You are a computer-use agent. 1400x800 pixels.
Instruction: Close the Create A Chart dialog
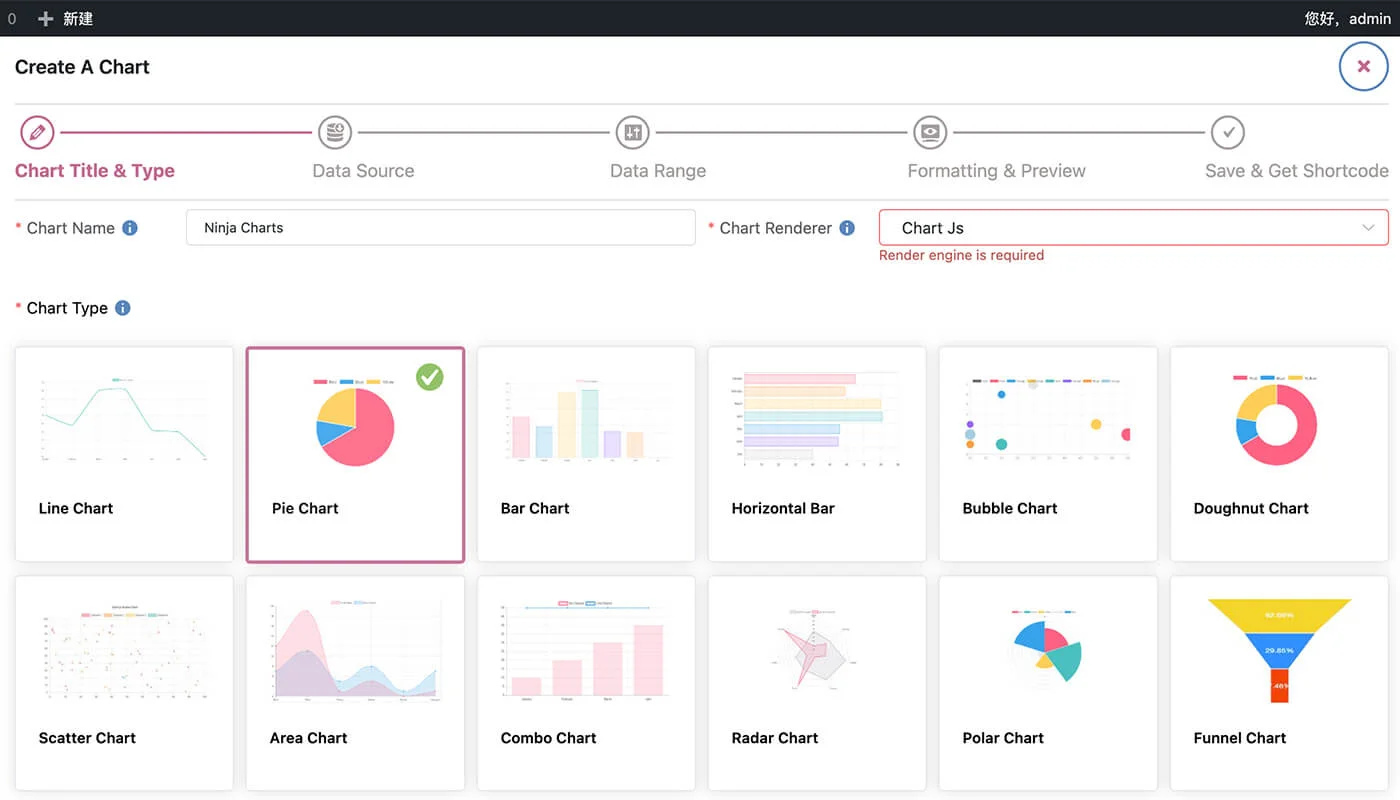[x=1363, y=67]
